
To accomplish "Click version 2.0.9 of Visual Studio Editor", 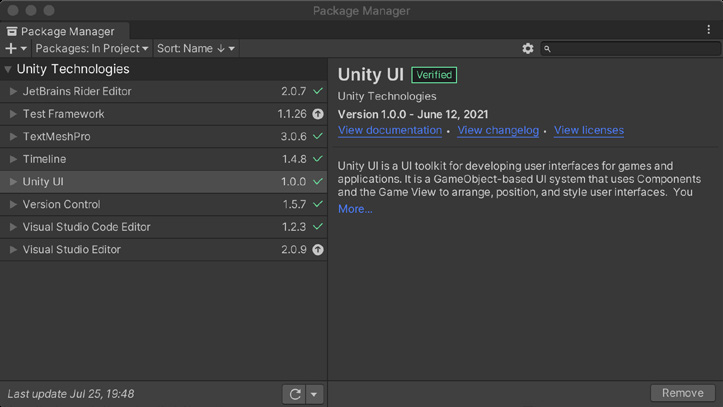I will pyautogui.click(x=294, y=249).
